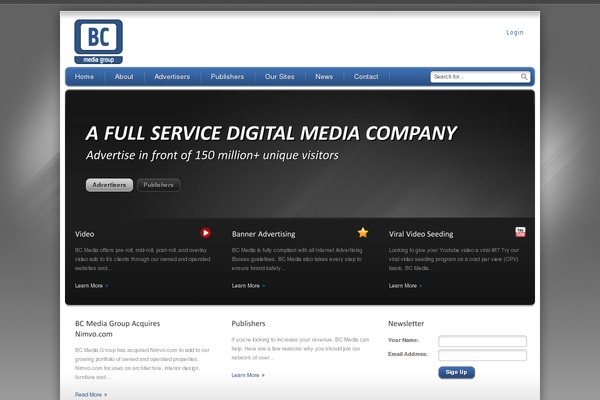Click the banner headline A FULL SERVICE DIGITAL MEDIA COMPANY
This screenshot has height=400, width=600.
coord(271,133)
